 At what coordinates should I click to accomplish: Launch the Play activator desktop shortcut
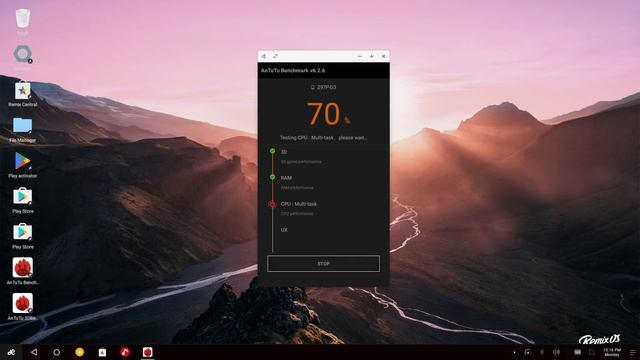22,161
